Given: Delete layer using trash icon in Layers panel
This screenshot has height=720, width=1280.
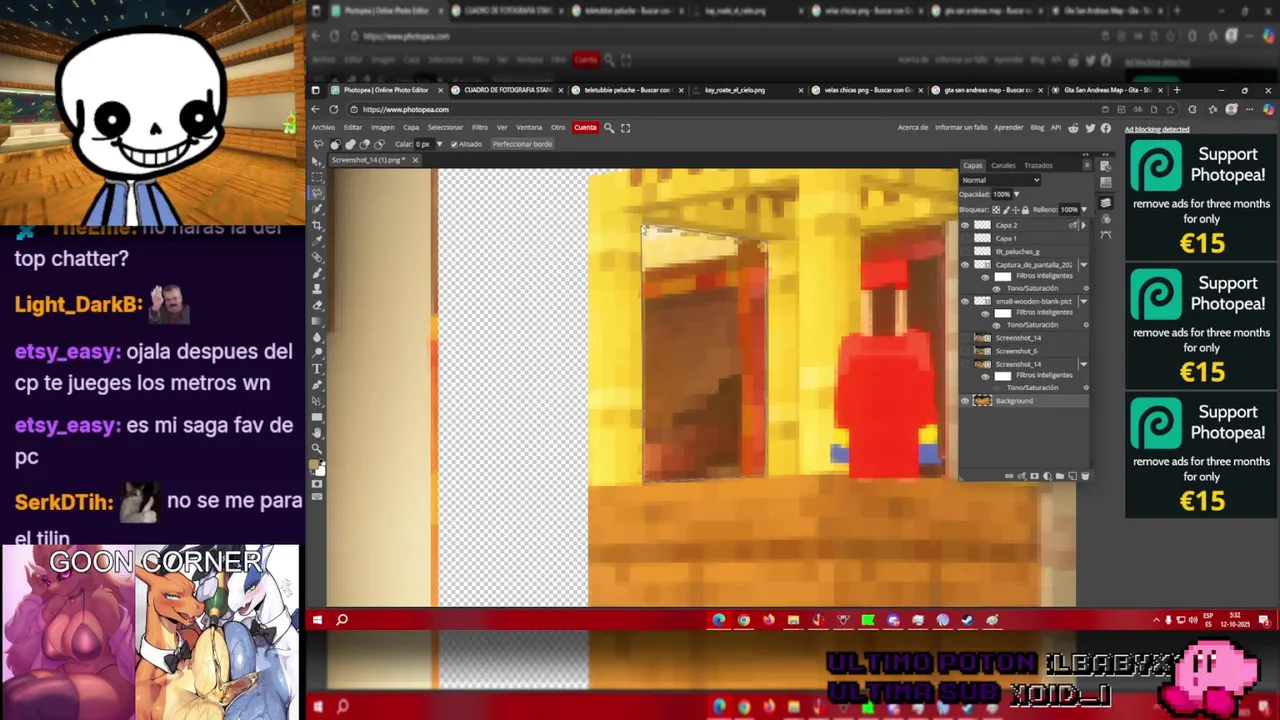Looking at the screenshot, I should coord(1086,476).
